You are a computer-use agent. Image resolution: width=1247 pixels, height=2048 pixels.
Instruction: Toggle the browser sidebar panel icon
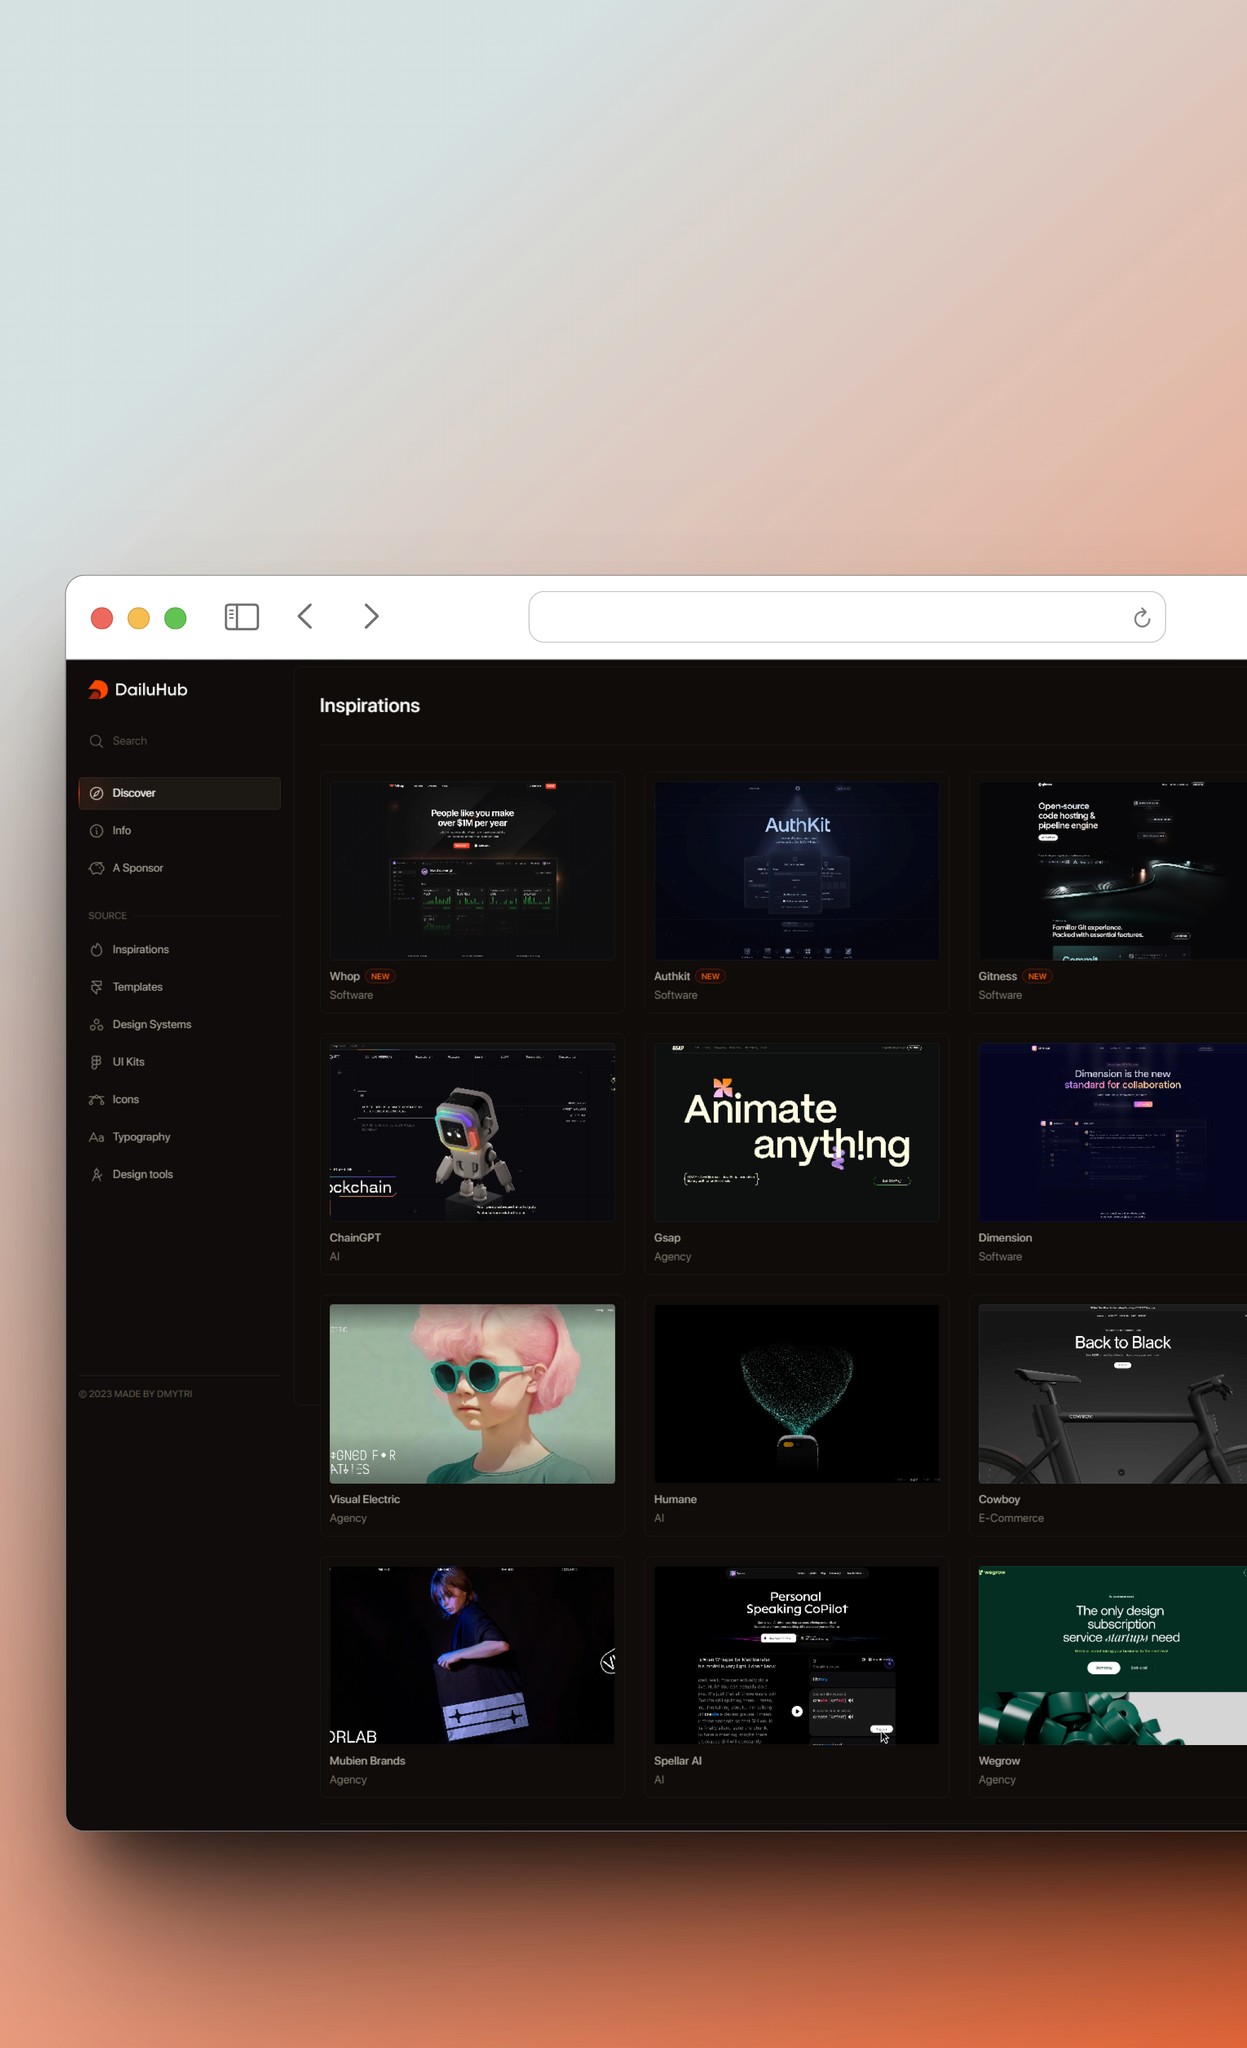(x=242, y=617)
